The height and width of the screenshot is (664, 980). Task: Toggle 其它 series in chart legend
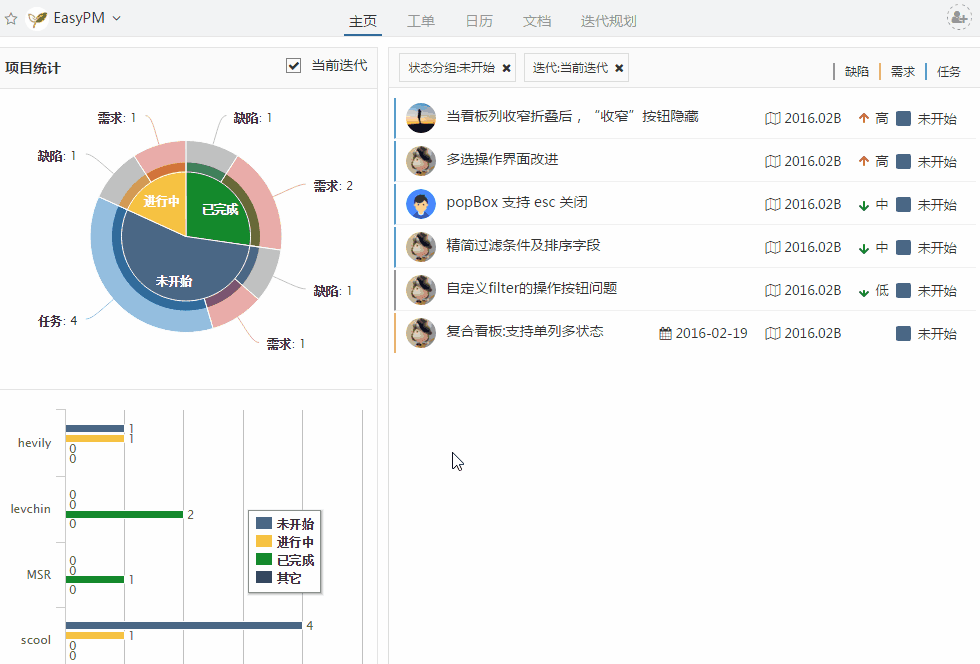279,578
